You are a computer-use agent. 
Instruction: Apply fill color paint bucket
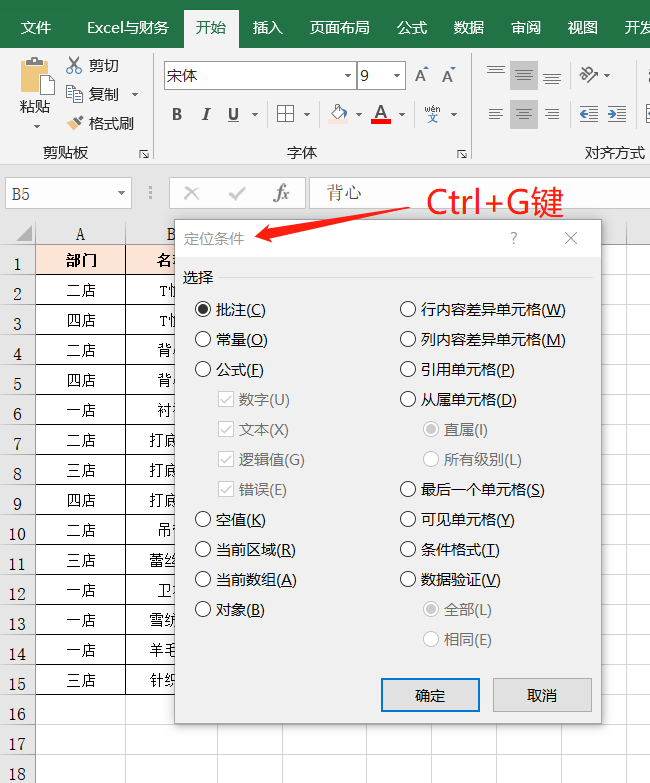(x=338, y=114)
